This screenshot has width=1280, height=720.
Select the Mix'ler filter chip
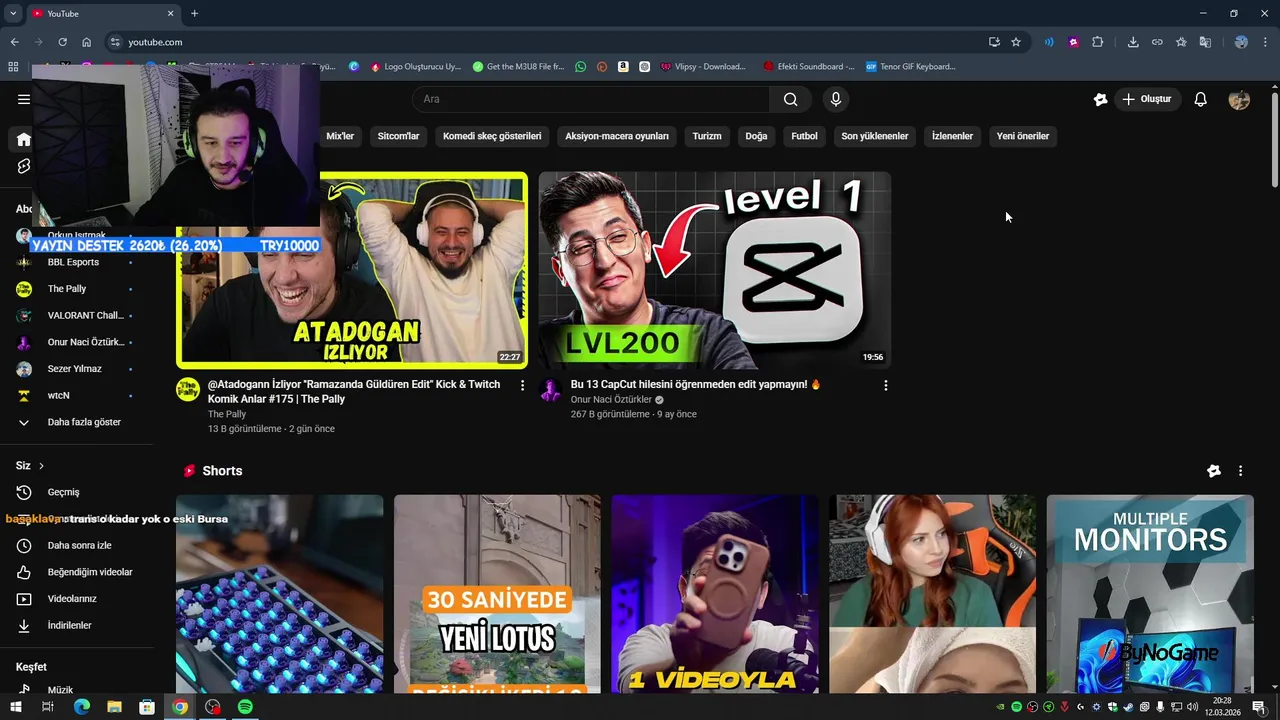tap(340, 136)
